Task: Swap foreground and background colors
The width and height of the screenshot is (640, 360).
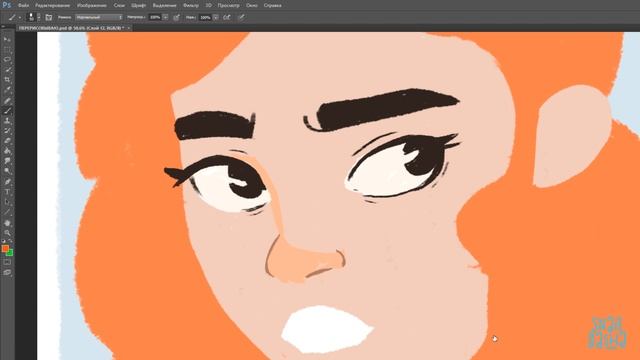Action: coord(11,241)
